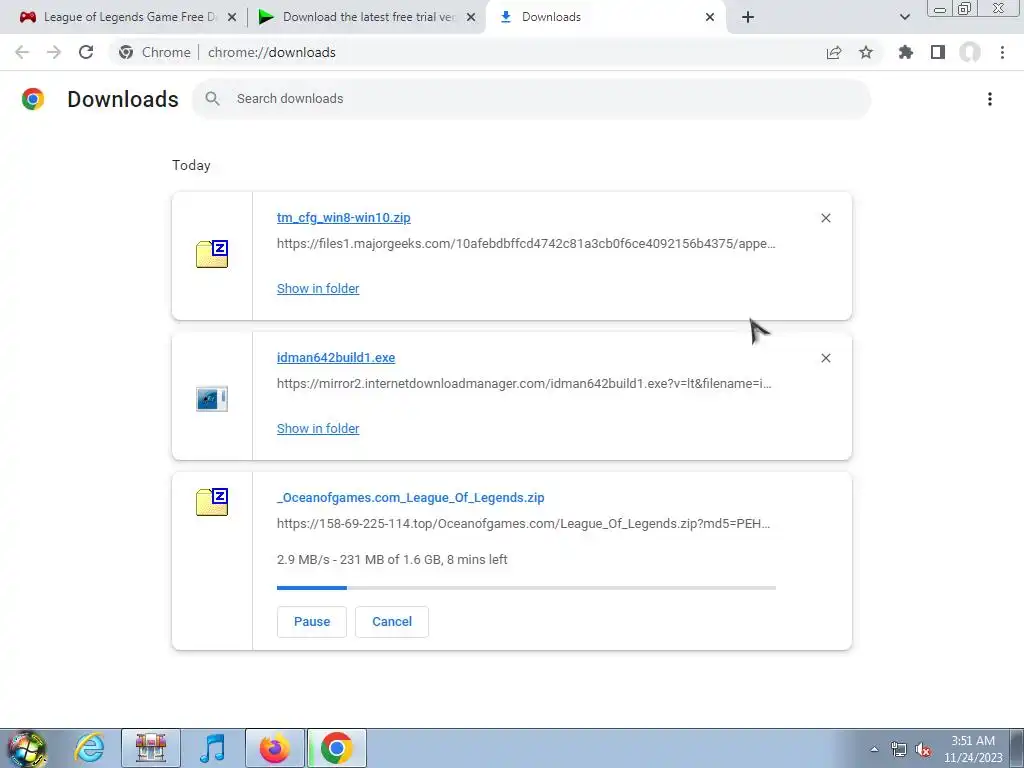Select the Downloads tab
Viewport: 1024px width, 768px height.
coord(605,17)
